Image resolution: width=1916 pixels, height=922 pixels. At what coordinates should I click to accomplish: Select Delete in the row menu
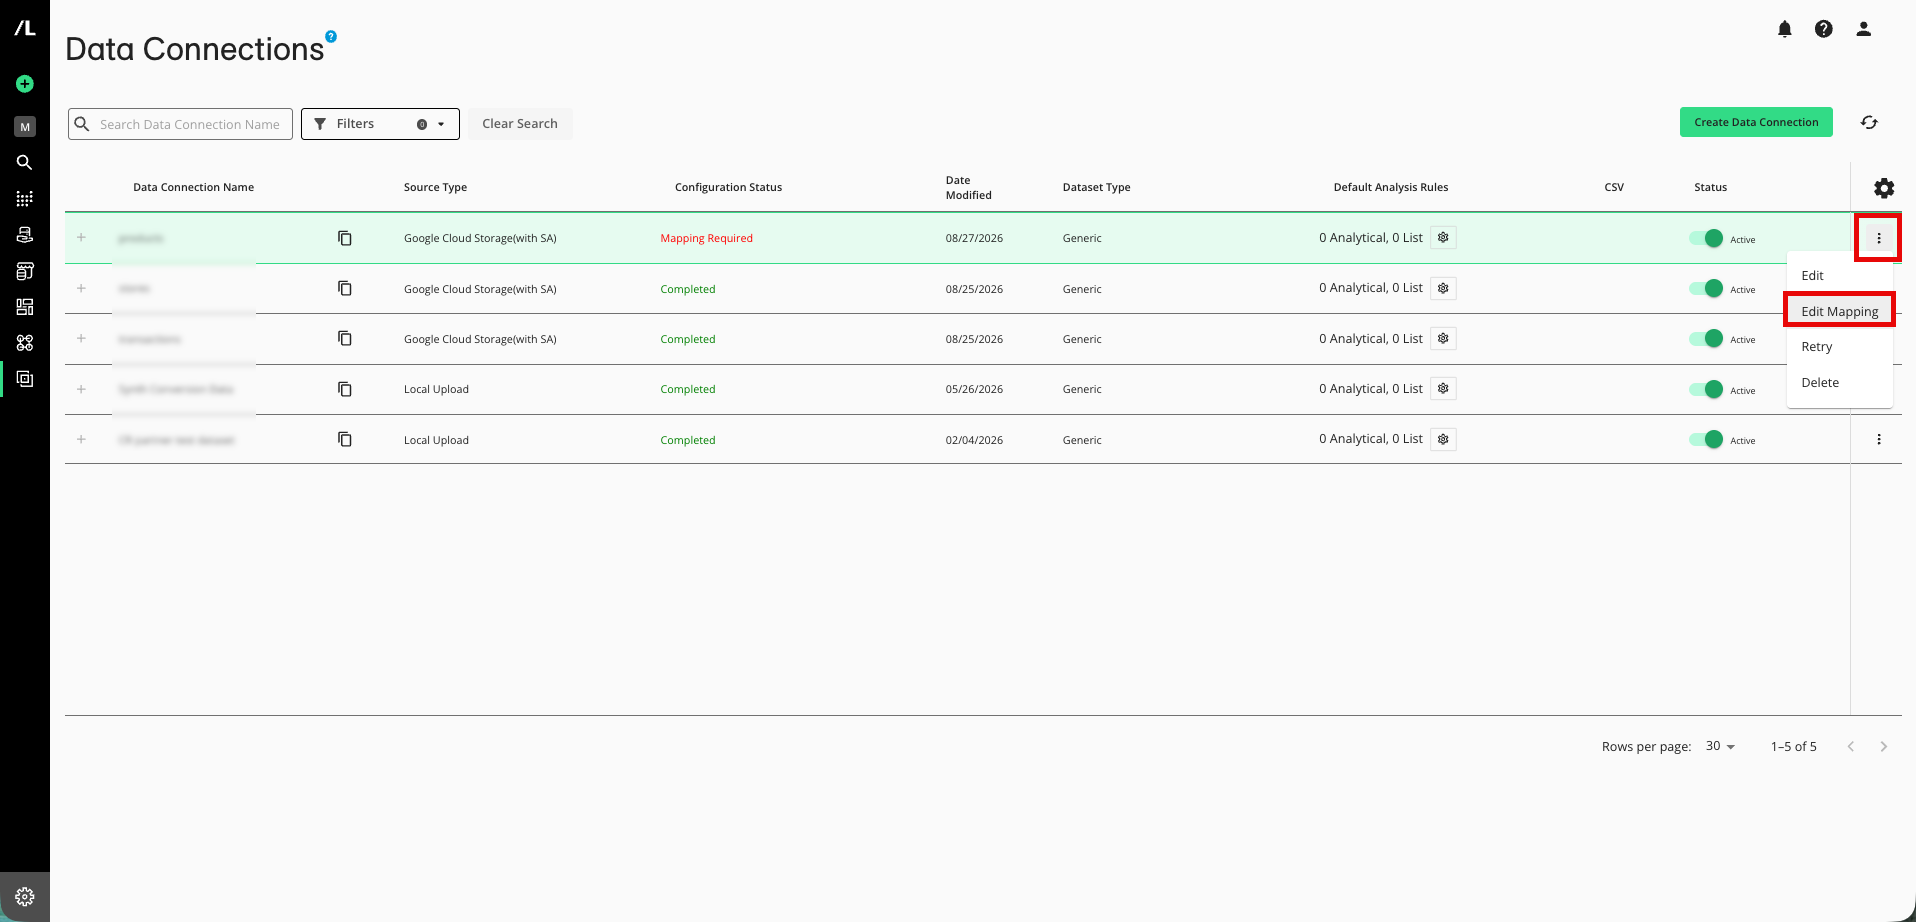1839,383
